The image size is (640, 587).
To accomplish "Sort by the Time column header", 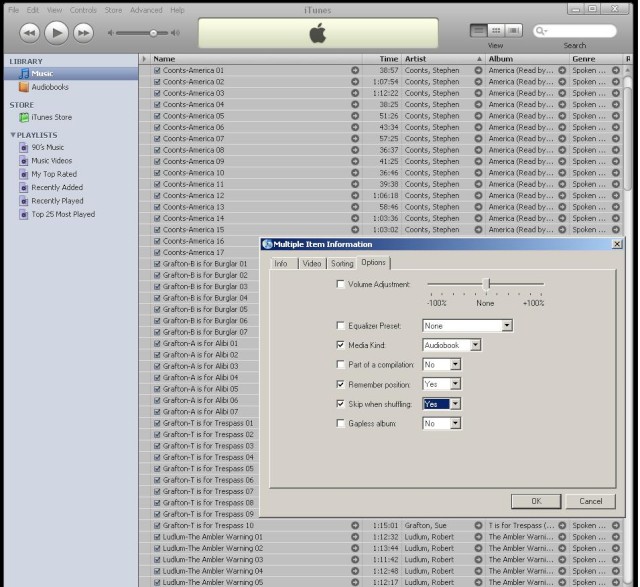I will pyautogui.click(x=382, y=59).
